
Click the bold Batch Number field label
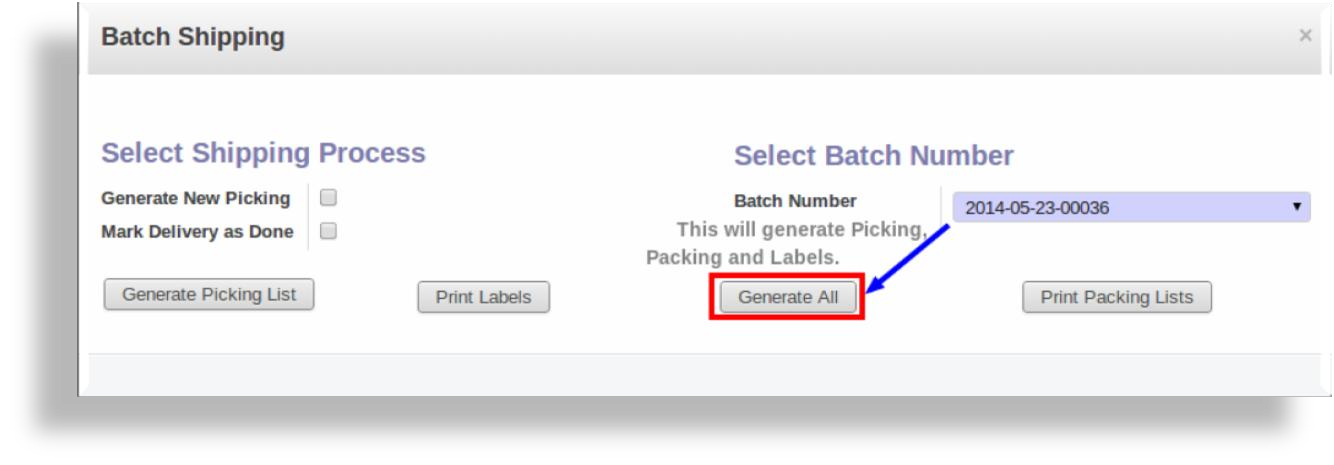click(795, 200)
